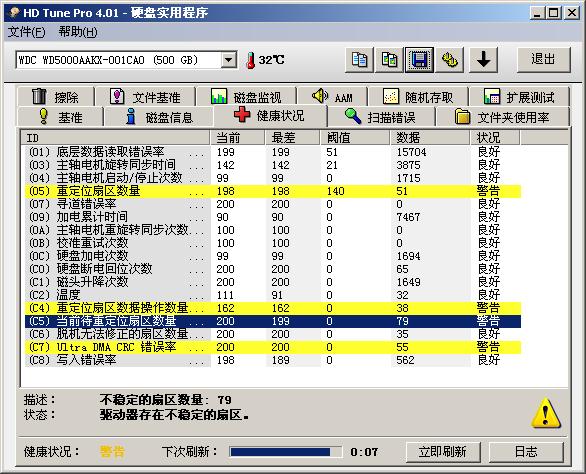Select row (C7) Ultra DMA CRC 错误率
Viewport: 586px width, 474px height.
pos(273,347)
